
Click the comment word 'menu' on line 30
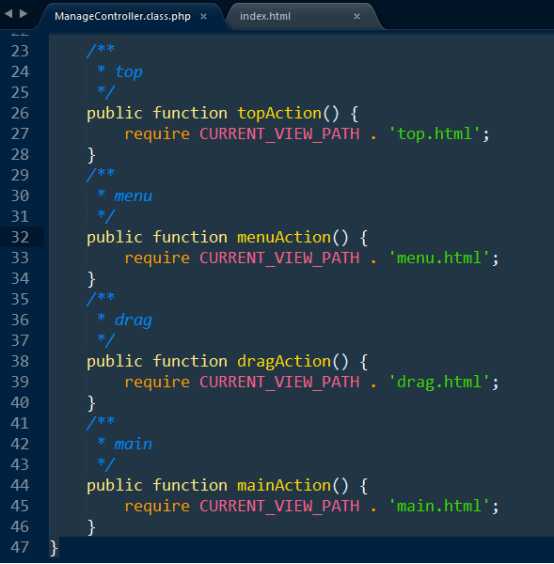pos(133,196)
